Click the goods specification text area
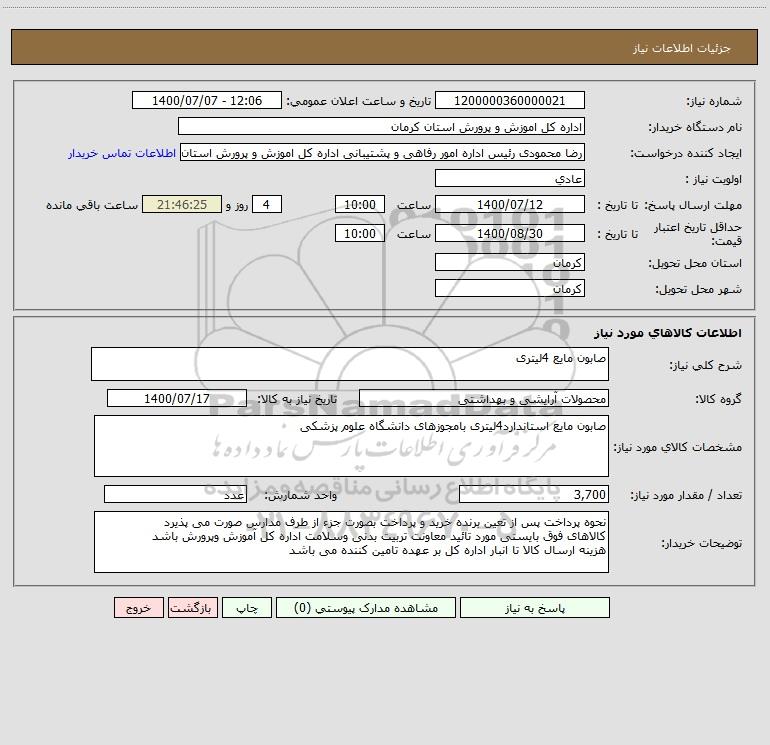This screenshot has height=745, width=770. (351, 446)
